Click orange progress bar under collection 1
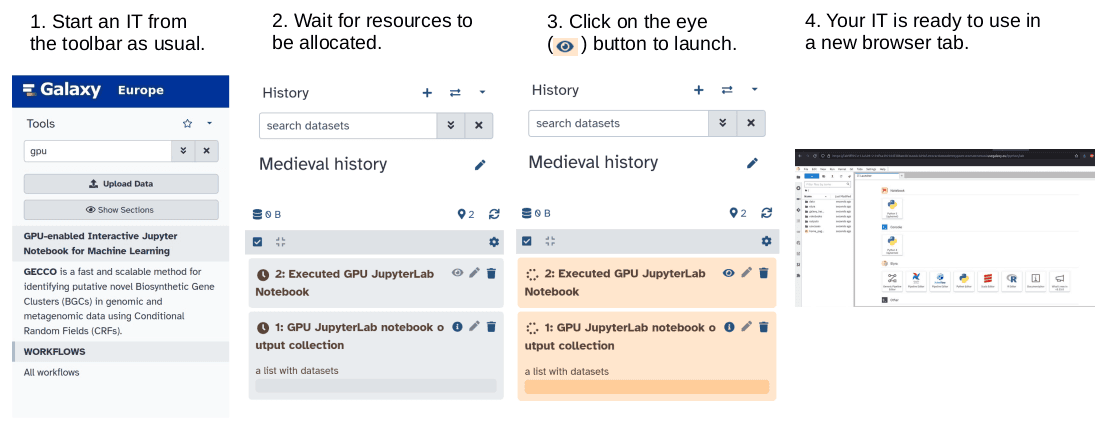 click(647, 386)
